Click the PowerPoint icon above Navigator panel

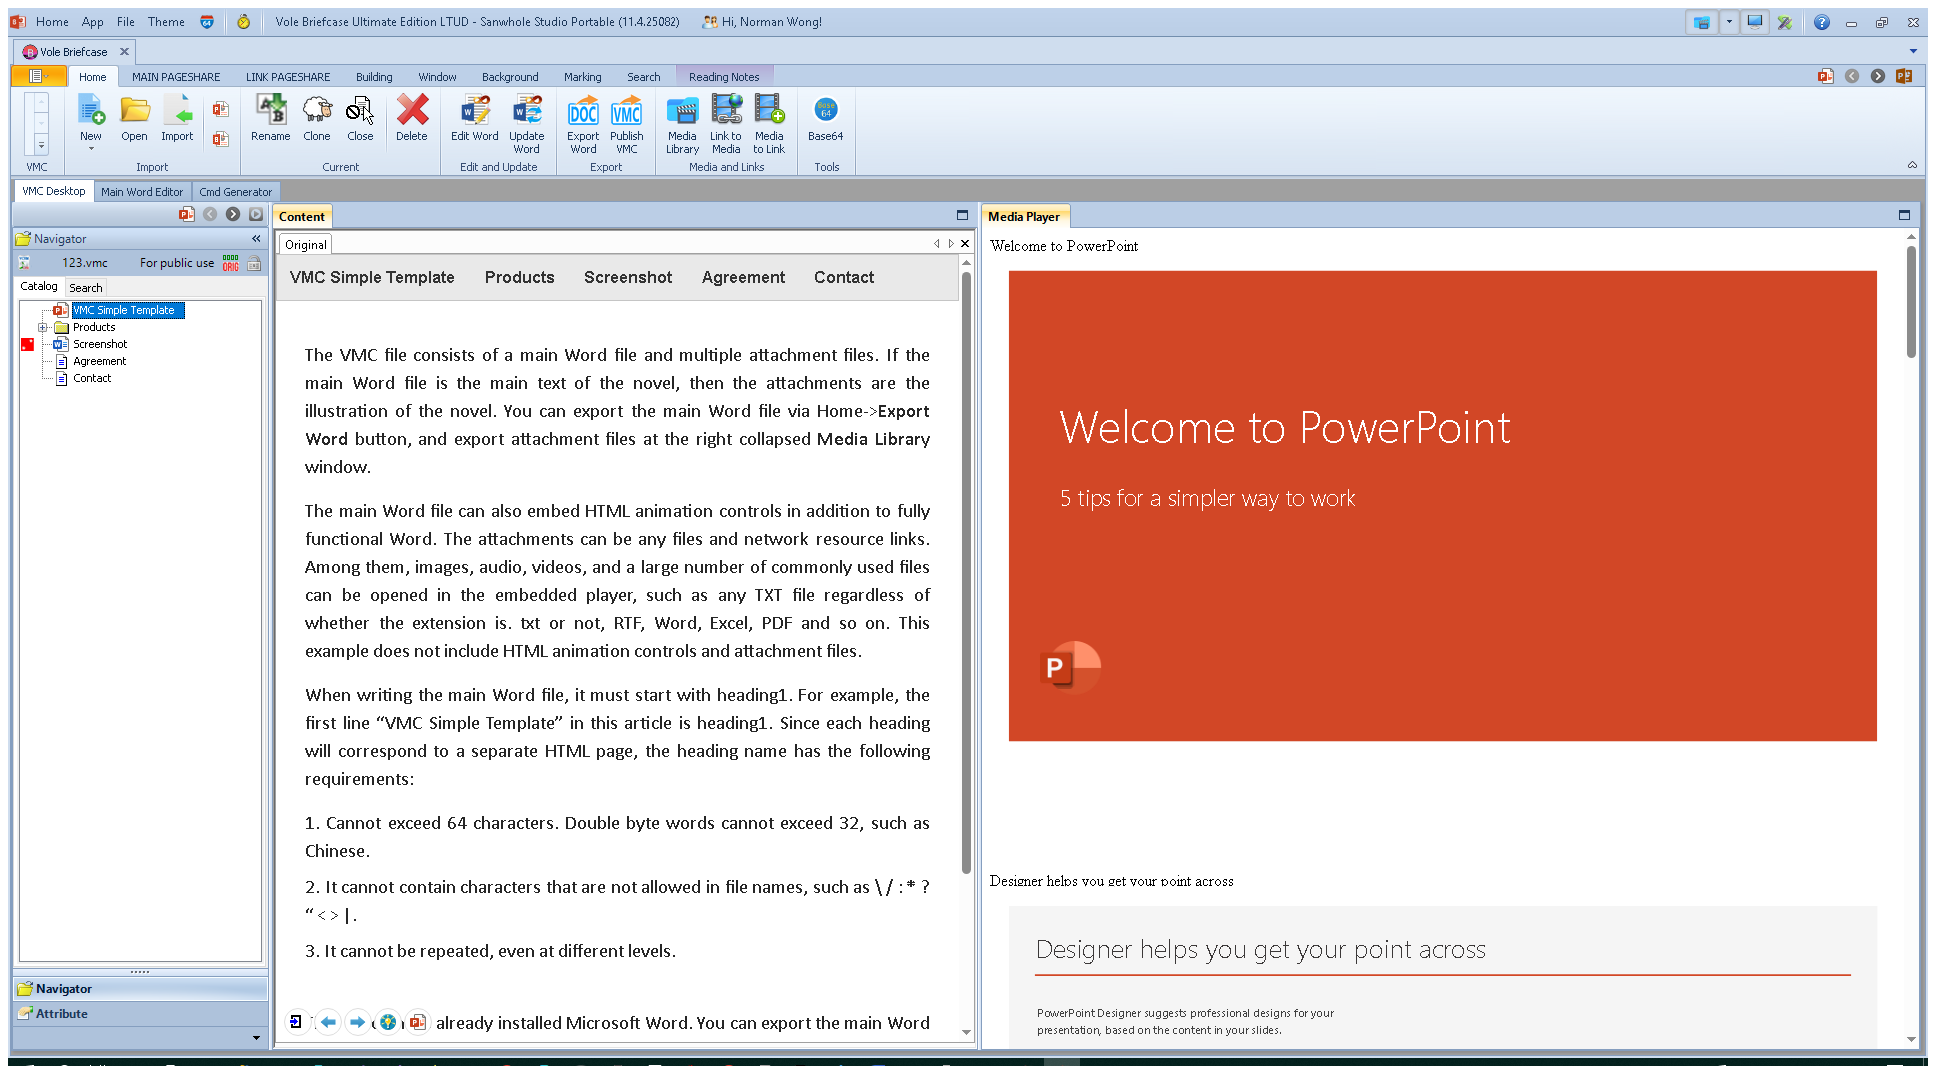pos(187,214)
